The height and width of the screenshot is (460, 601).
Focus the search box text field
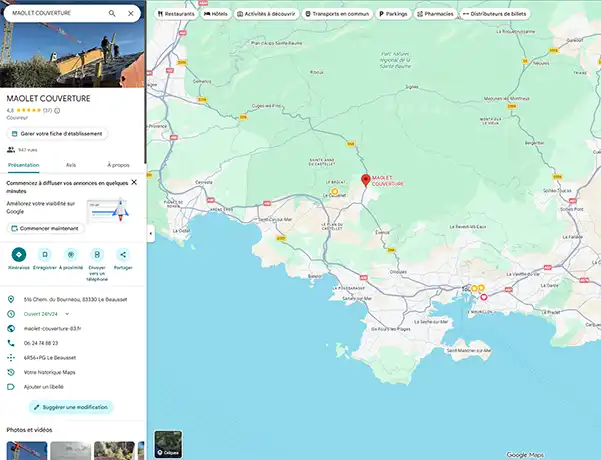click(57, 13)
